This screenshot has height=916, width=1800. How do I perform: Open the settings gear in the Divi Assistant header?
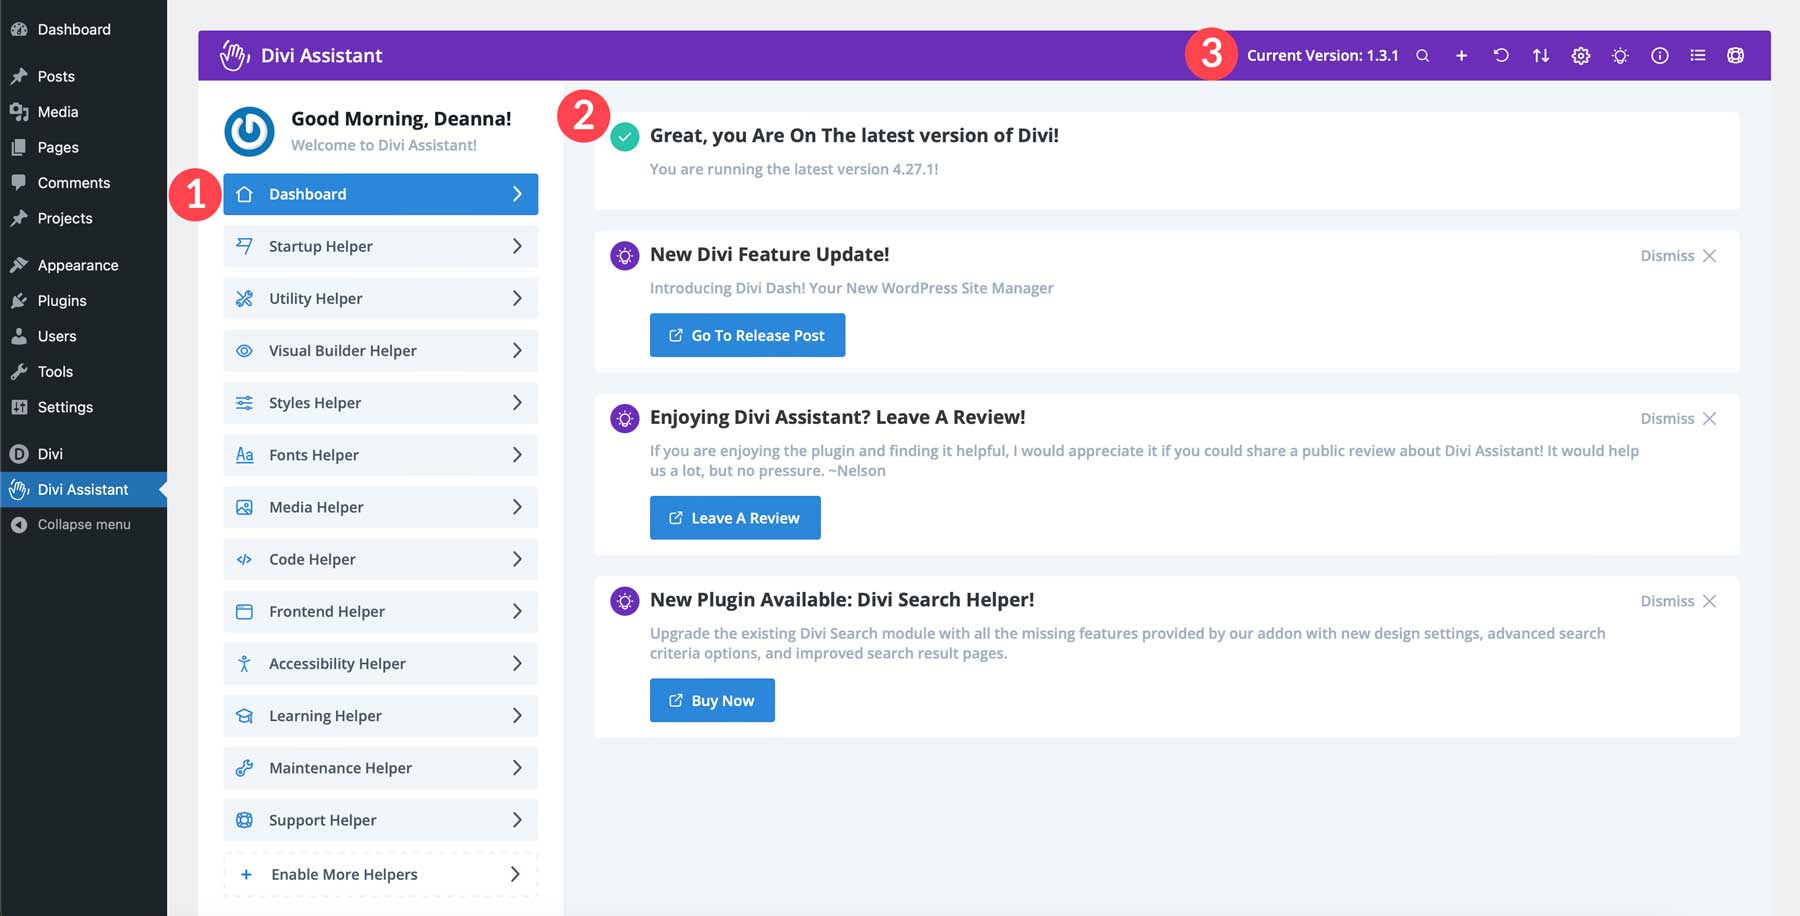coord(1580,55)
